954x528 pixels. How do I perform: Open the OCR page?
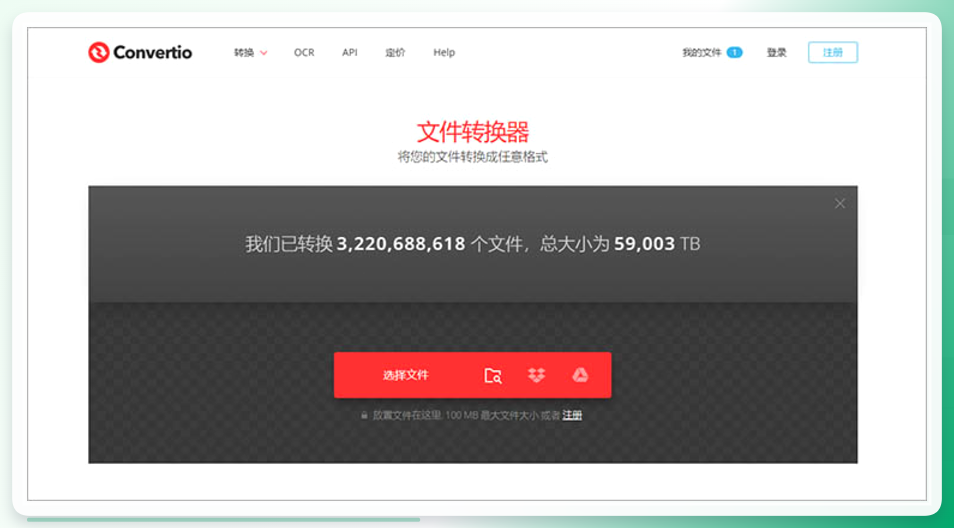pos(304,53)
